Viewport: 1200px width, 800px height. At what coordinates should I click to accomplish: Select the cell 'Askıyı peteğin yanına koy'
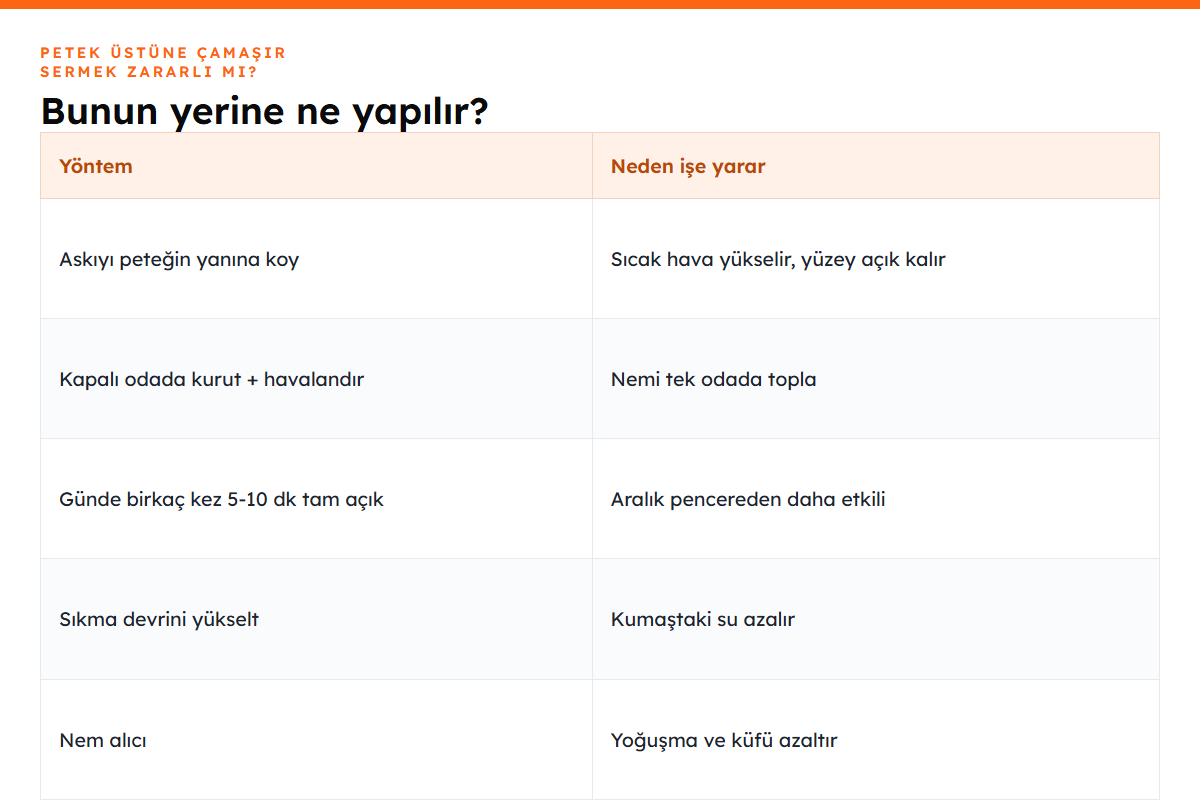tap(316, 259)
